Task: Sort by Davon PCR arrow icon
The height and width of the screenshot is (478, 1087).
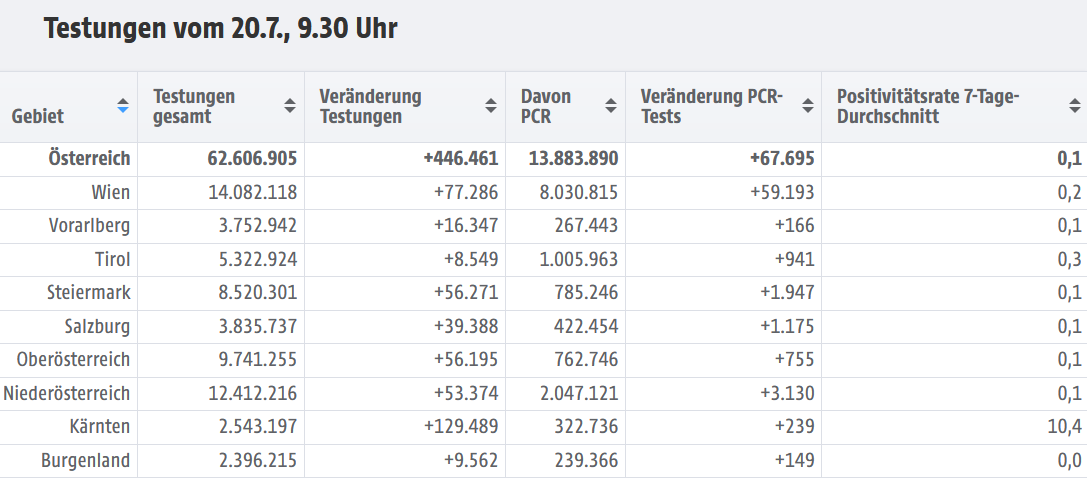Action: pos(611,106)
